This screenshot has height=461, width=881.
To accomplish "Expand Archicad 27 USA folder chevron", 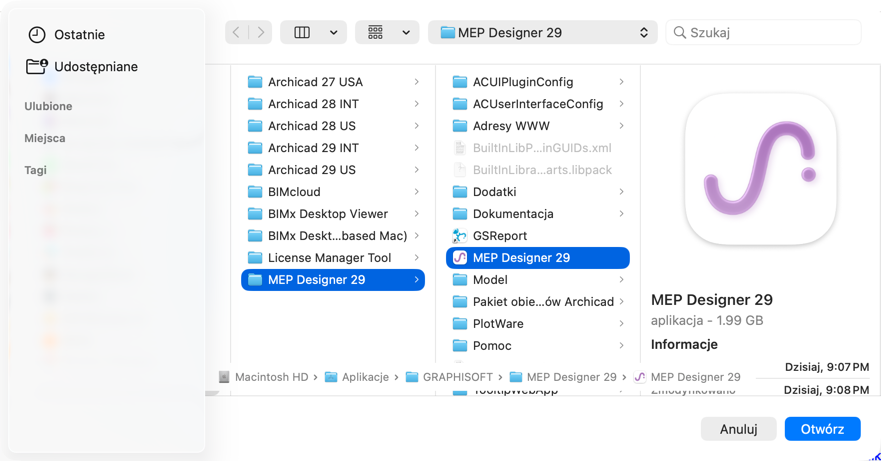I will coord(416,82).
